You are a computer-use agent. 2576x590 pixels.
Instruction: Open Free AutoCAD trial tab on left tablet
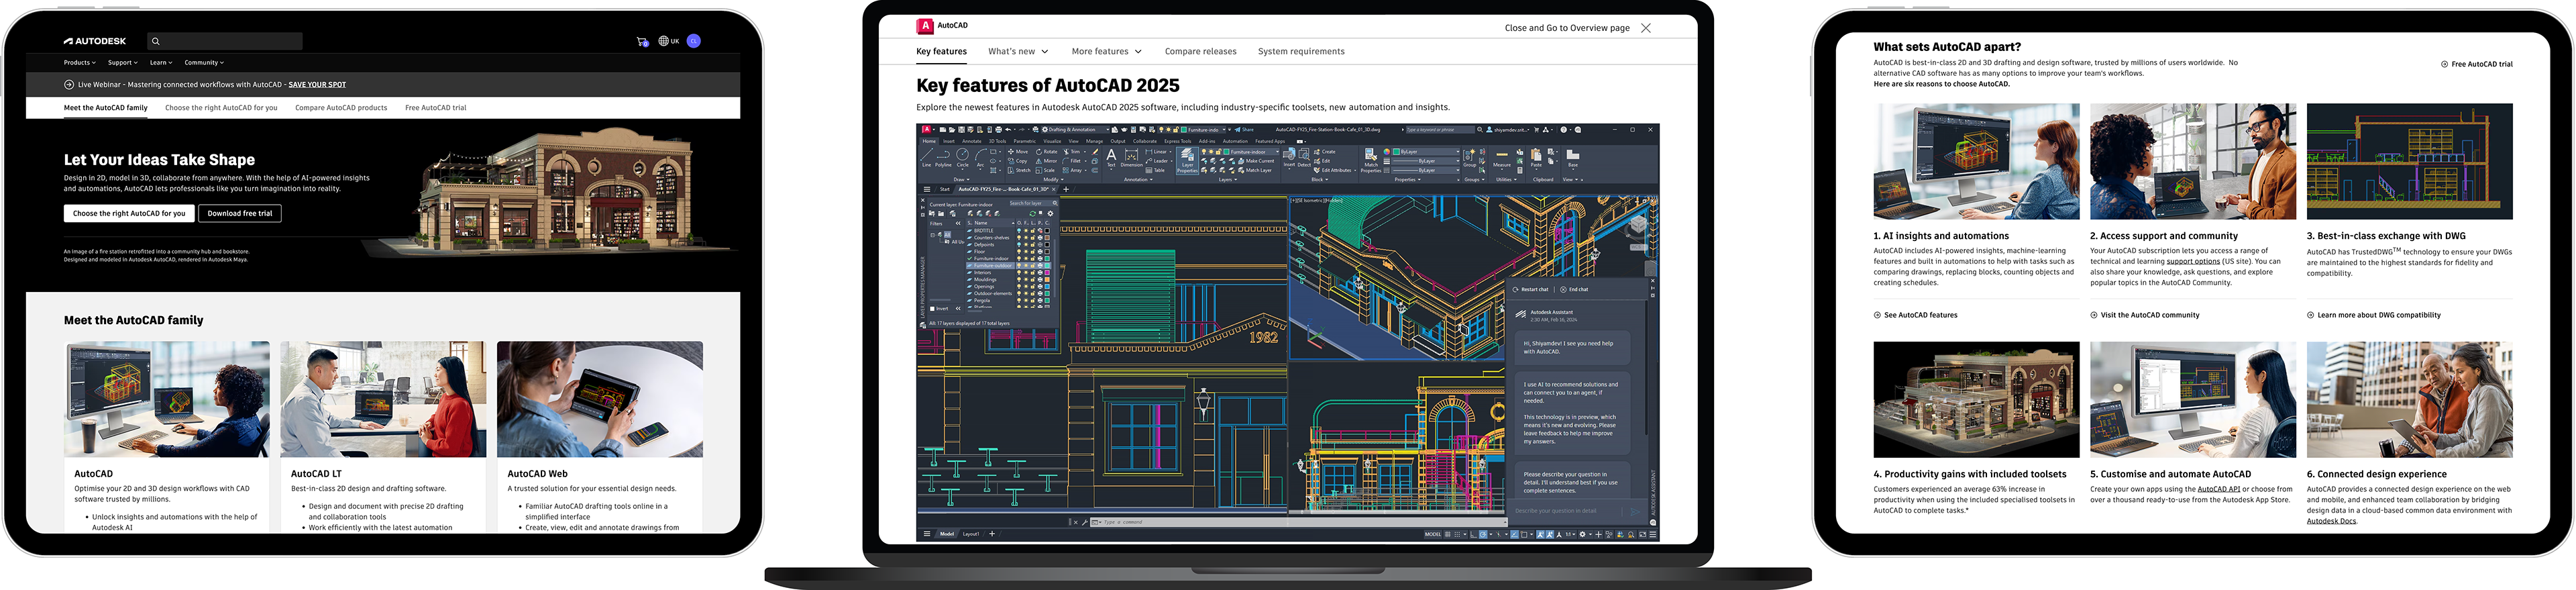coord(435,108)
